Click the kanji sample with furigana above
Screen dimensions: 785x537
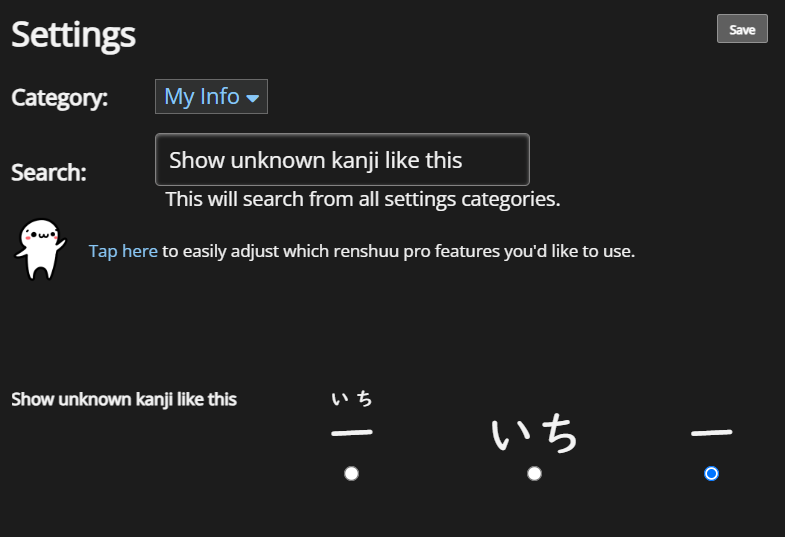pos(352,415)
